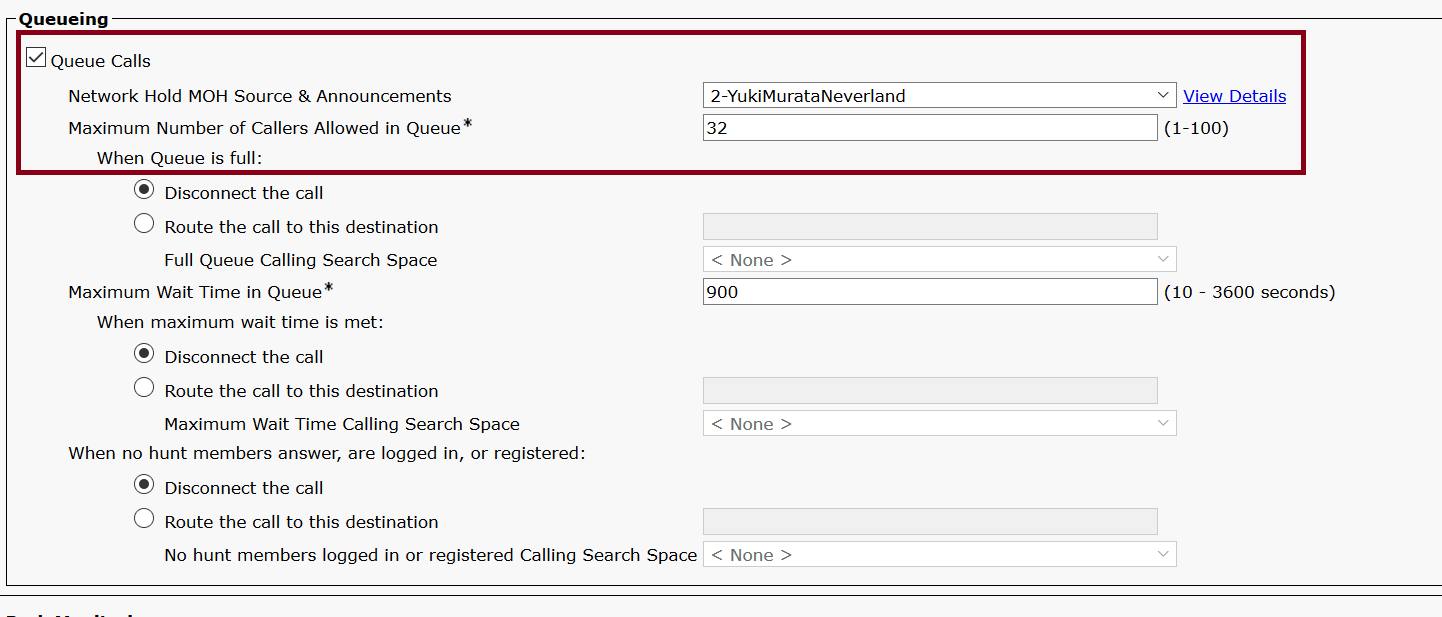Click the Maximum Number of Callers field
The height and width of the screenshot is (617, 1442).
click(928, 127)
